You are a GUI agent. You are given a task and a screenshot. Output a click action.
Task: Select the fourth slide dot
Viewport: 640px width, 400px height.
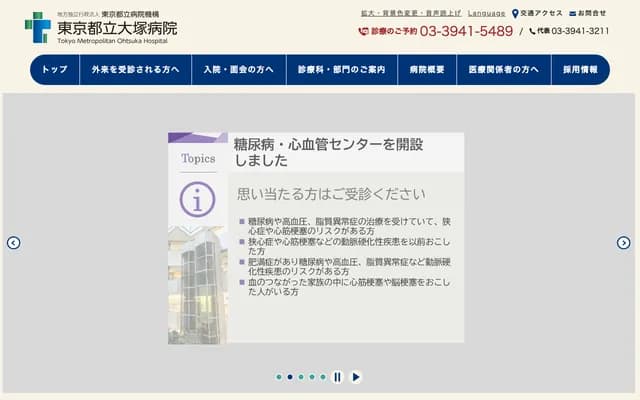coord(312,377)
